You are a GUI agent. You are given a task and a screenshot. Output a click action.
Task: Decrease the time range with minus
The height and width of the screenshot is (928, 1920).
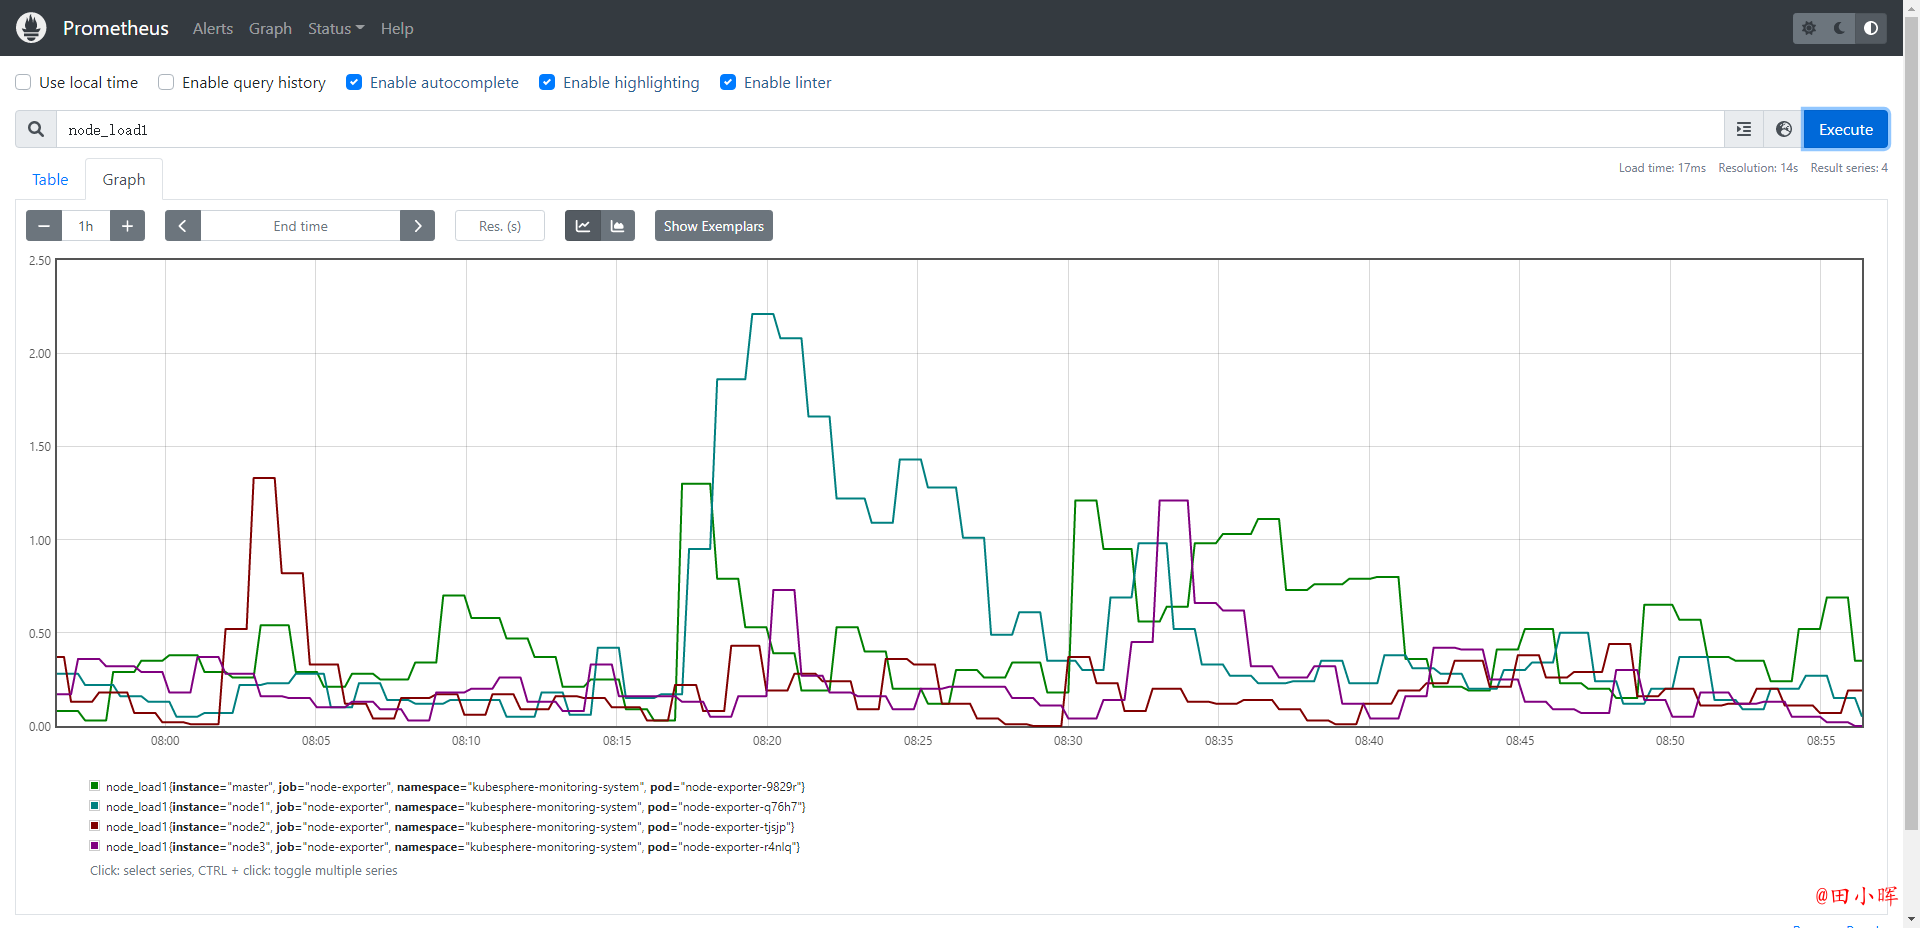[44, 226]
